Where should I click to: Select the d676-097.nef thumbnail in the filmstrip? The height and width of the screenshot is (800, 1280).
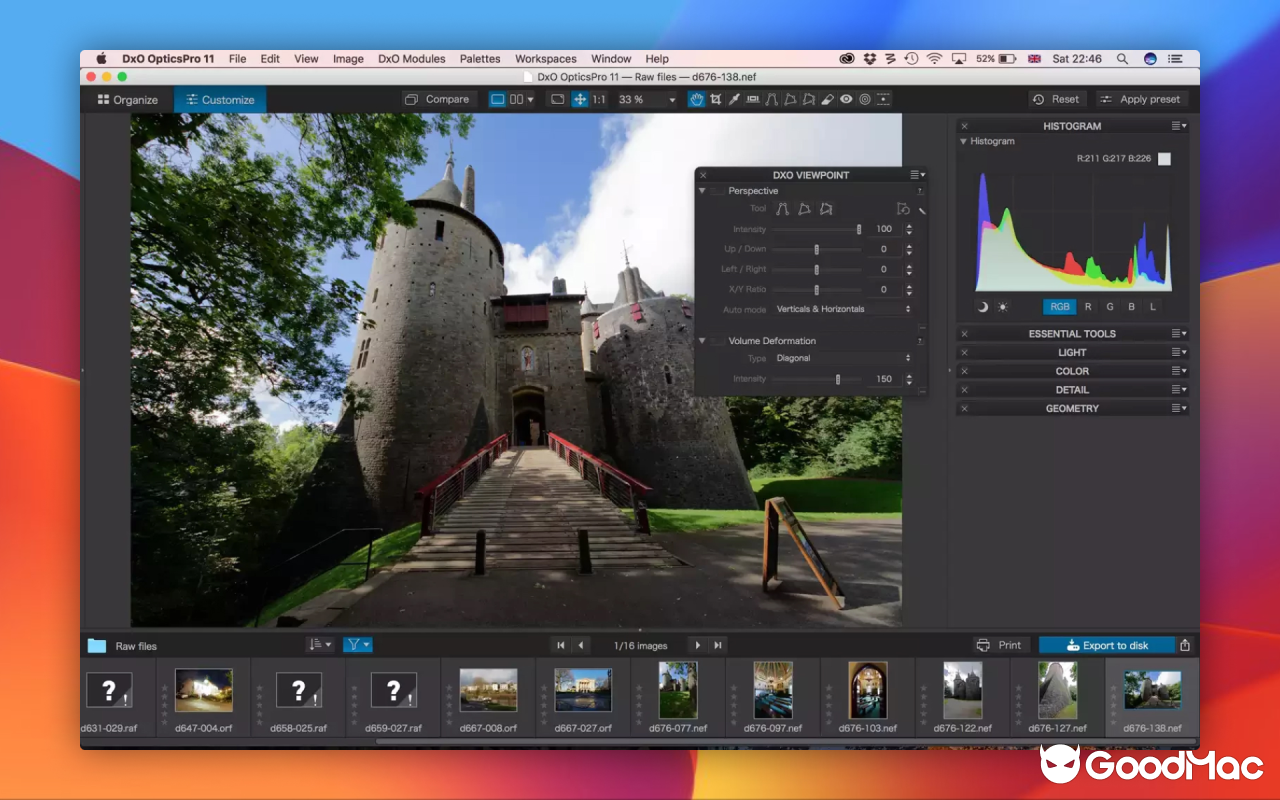point(772,690)
